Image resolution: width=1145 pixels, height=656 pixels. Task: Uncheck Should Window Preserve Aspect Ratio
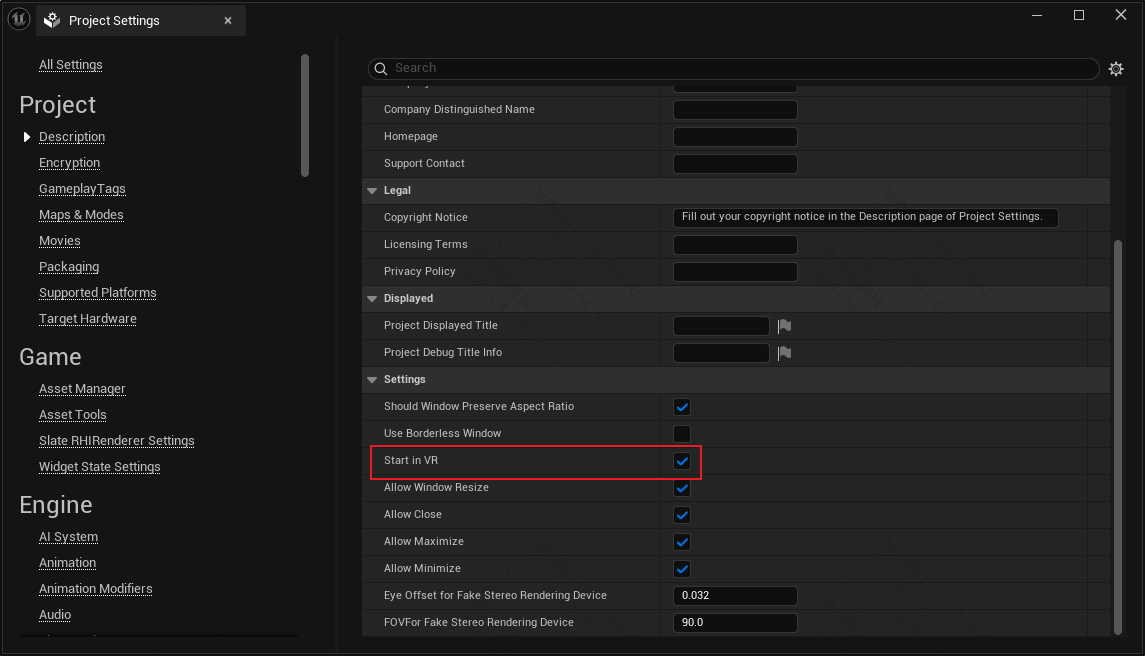click(x=682, y=407)
